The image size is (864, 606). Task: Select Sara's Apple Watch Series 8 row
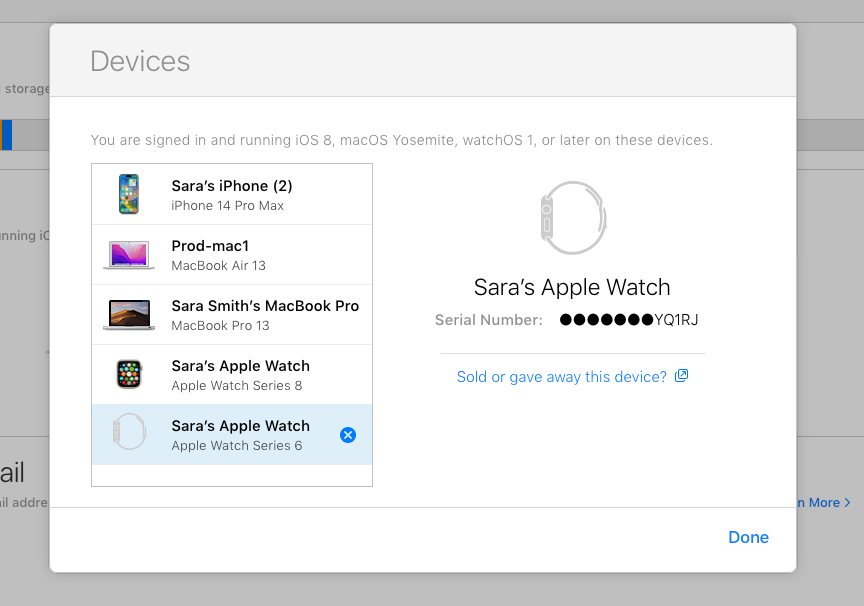pyautogui.click(x=232, y=375)
